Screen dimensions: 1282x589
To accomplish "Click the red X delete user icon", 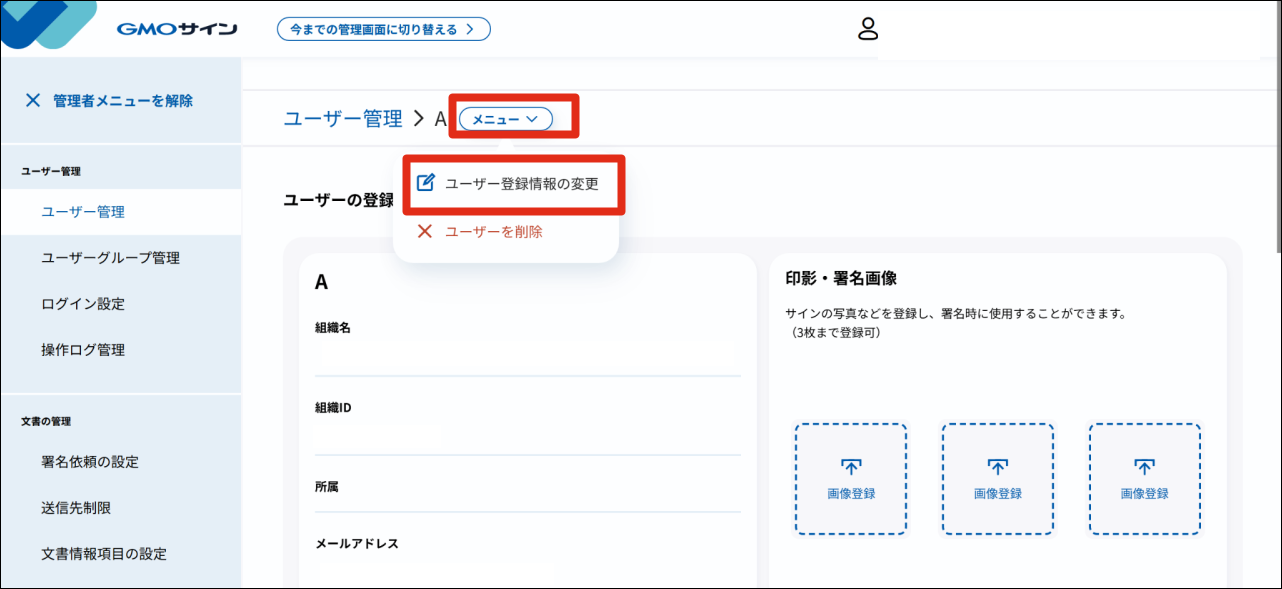I will (x=425, y=231).
